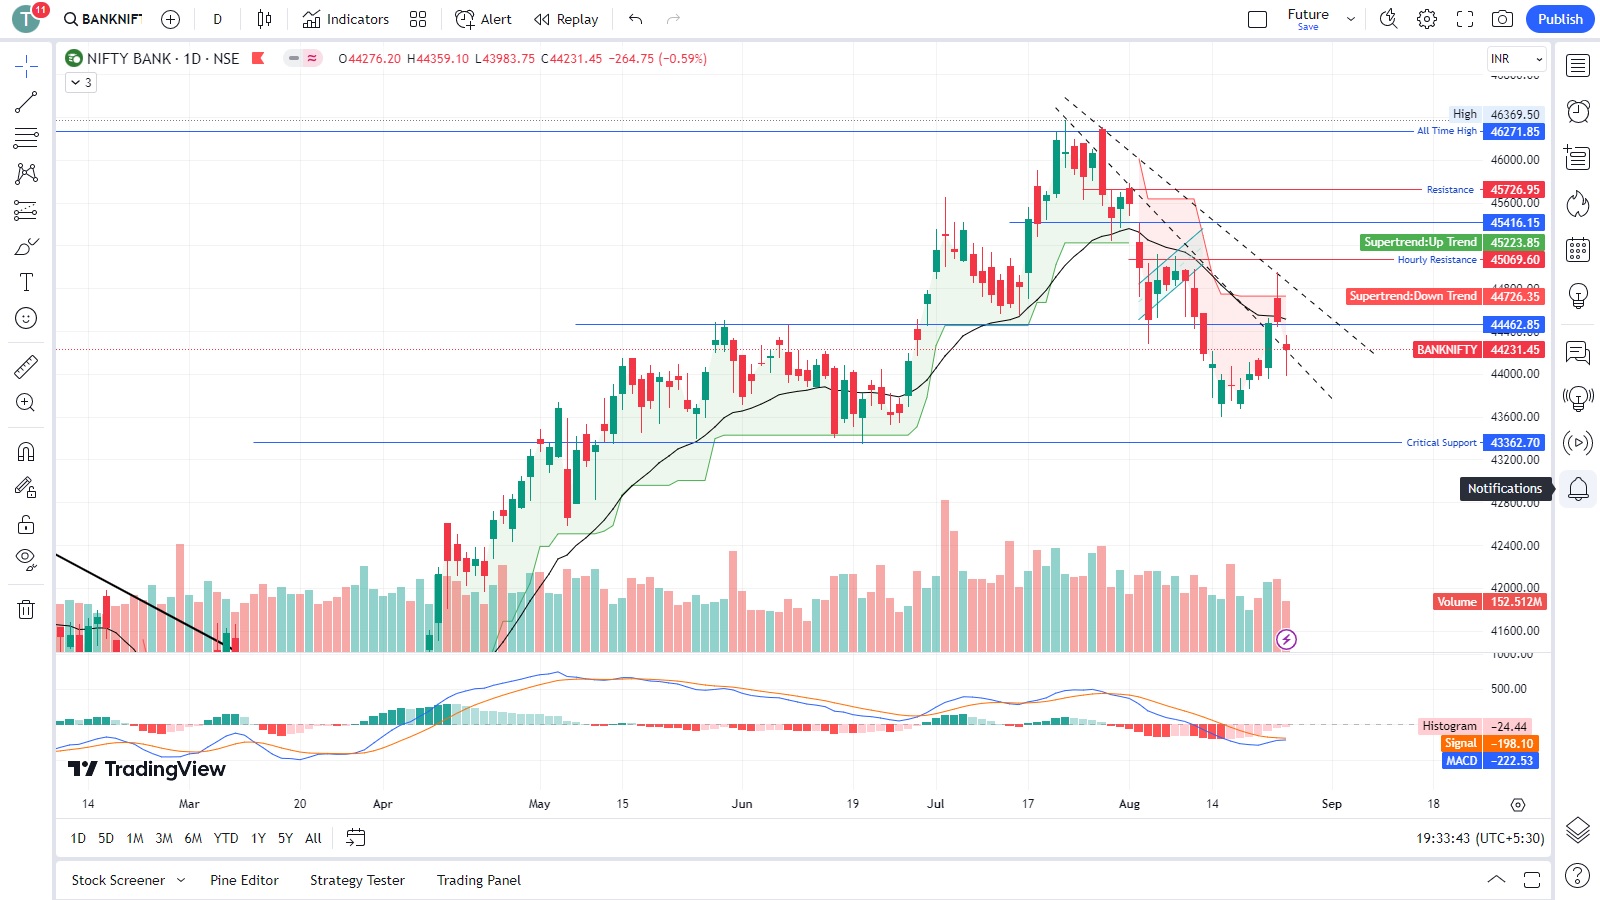This screenshot has height=900, width=1600.
Task: Open the chats panel
Action: click(1578, 352)
